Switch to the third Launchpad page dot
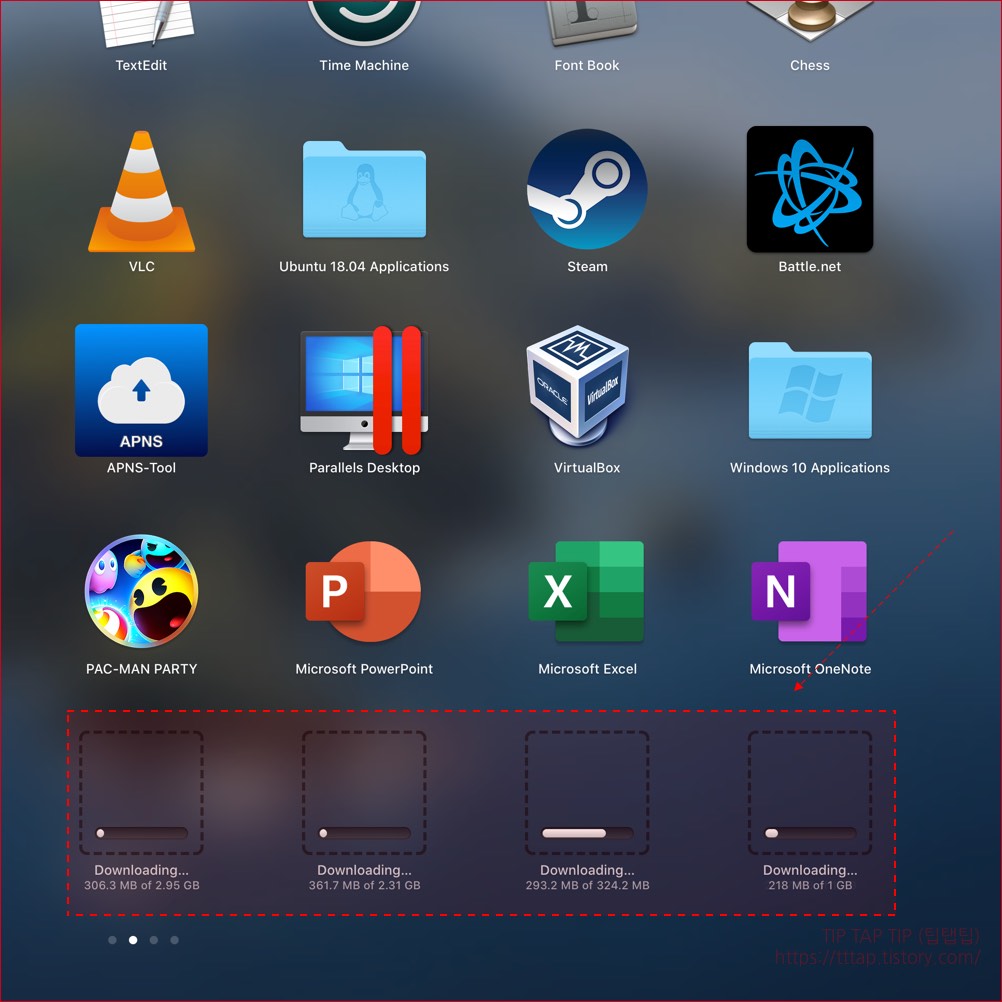 point(153,940)
